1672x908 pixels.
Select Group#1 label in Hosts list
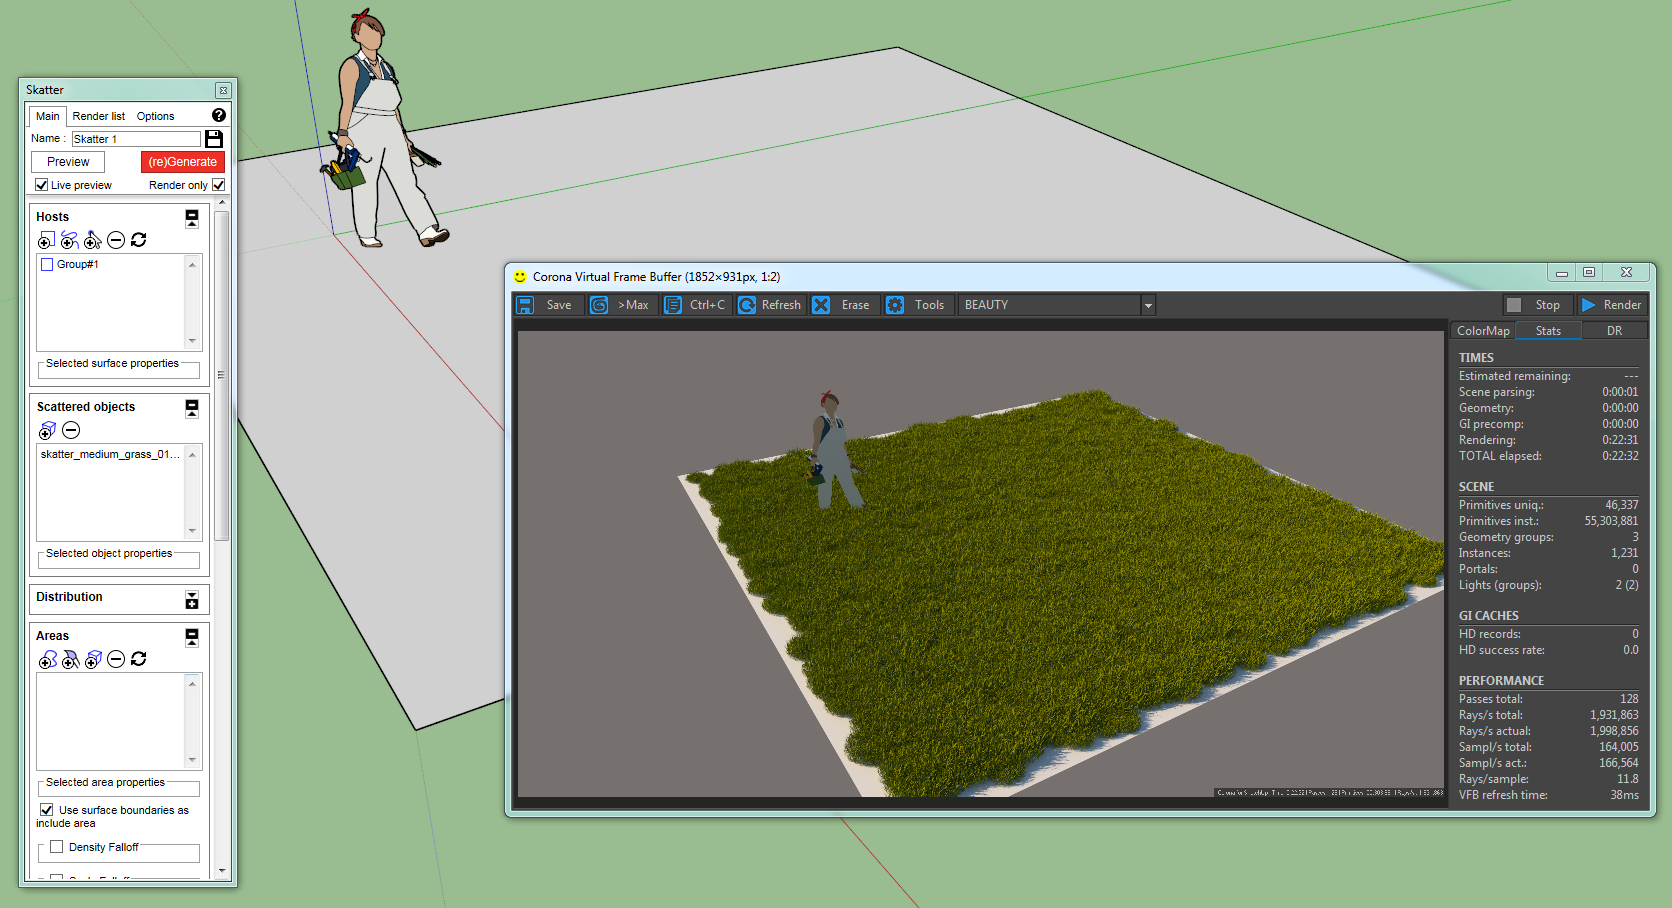77,265
